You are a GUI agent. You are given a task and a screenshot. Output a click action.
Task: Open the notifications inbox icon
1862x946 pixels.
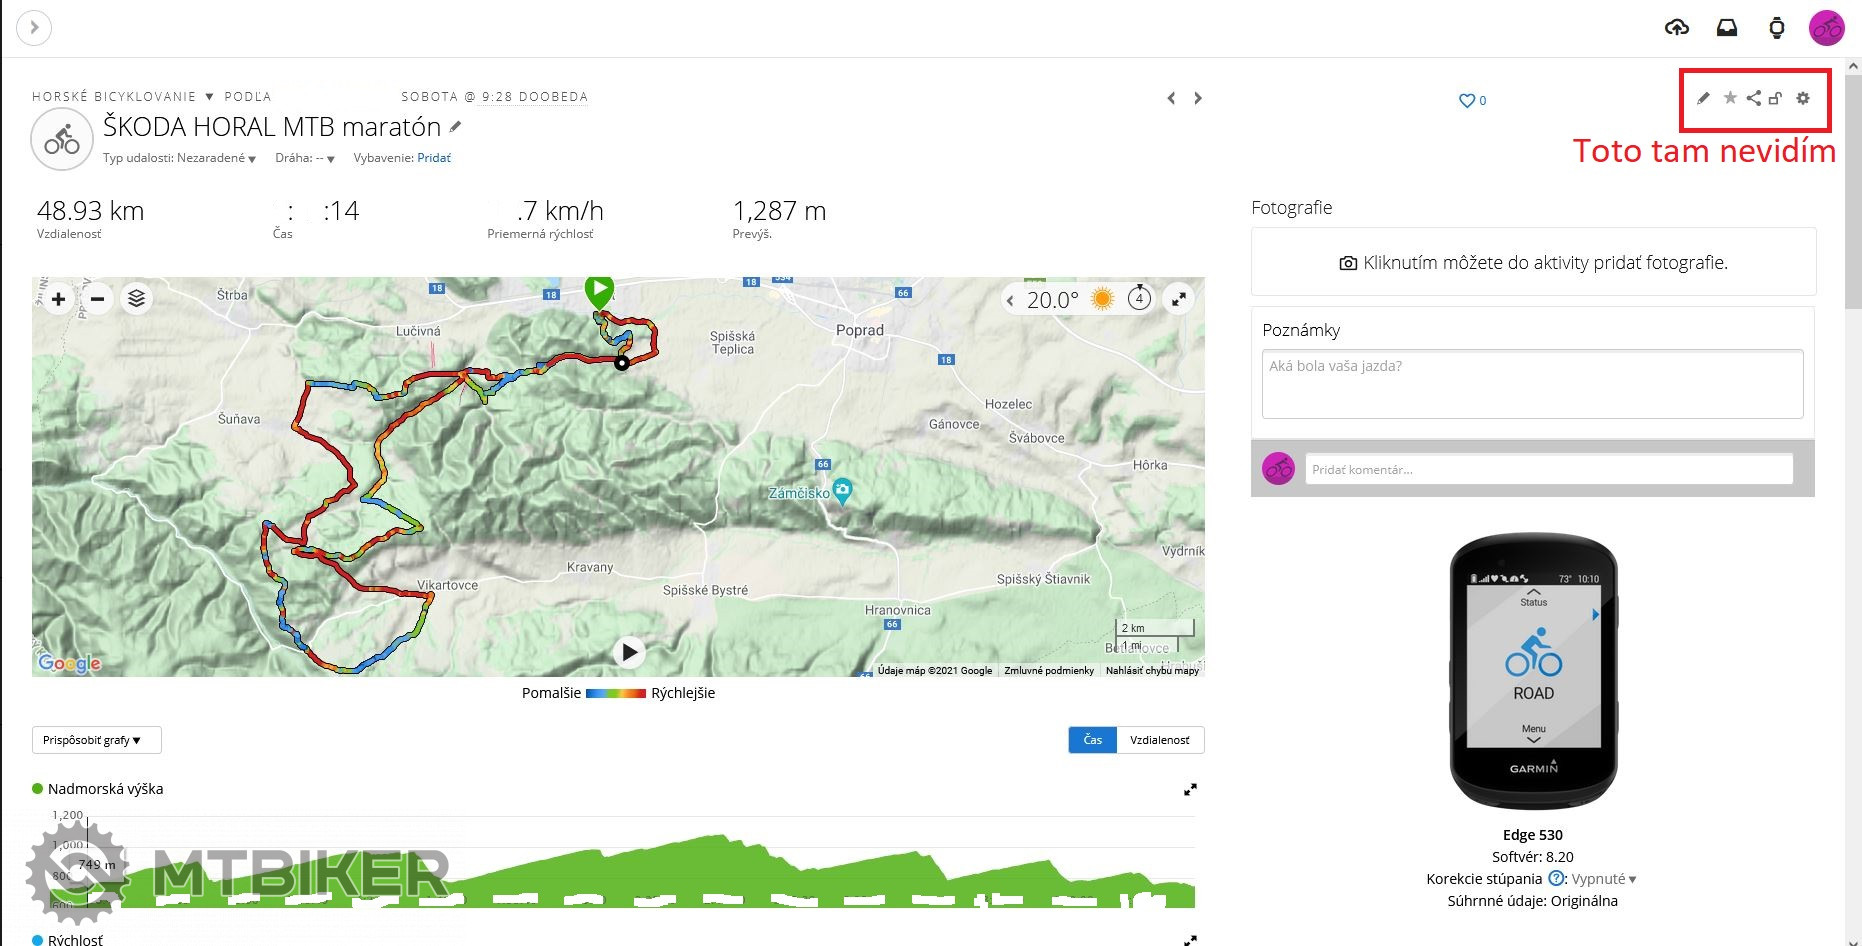[1727, 28]
